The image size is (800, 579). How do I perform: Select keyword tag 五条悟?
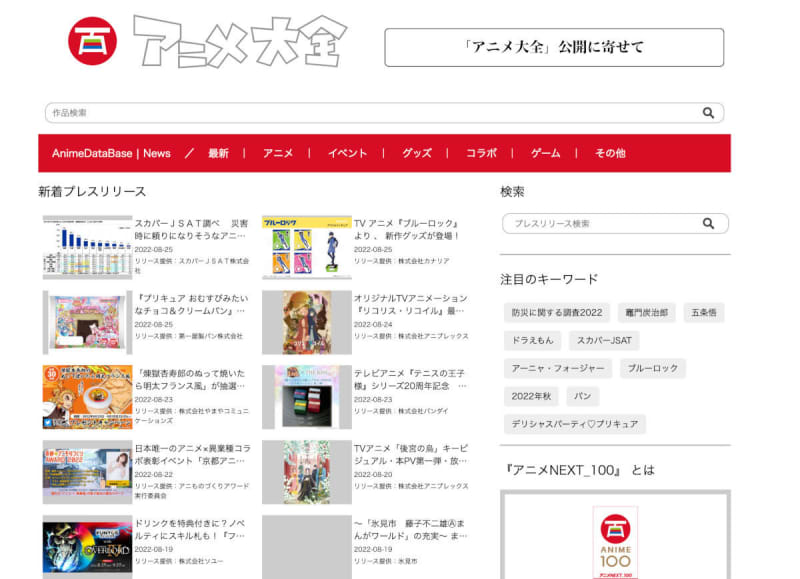tap(704, 313)
